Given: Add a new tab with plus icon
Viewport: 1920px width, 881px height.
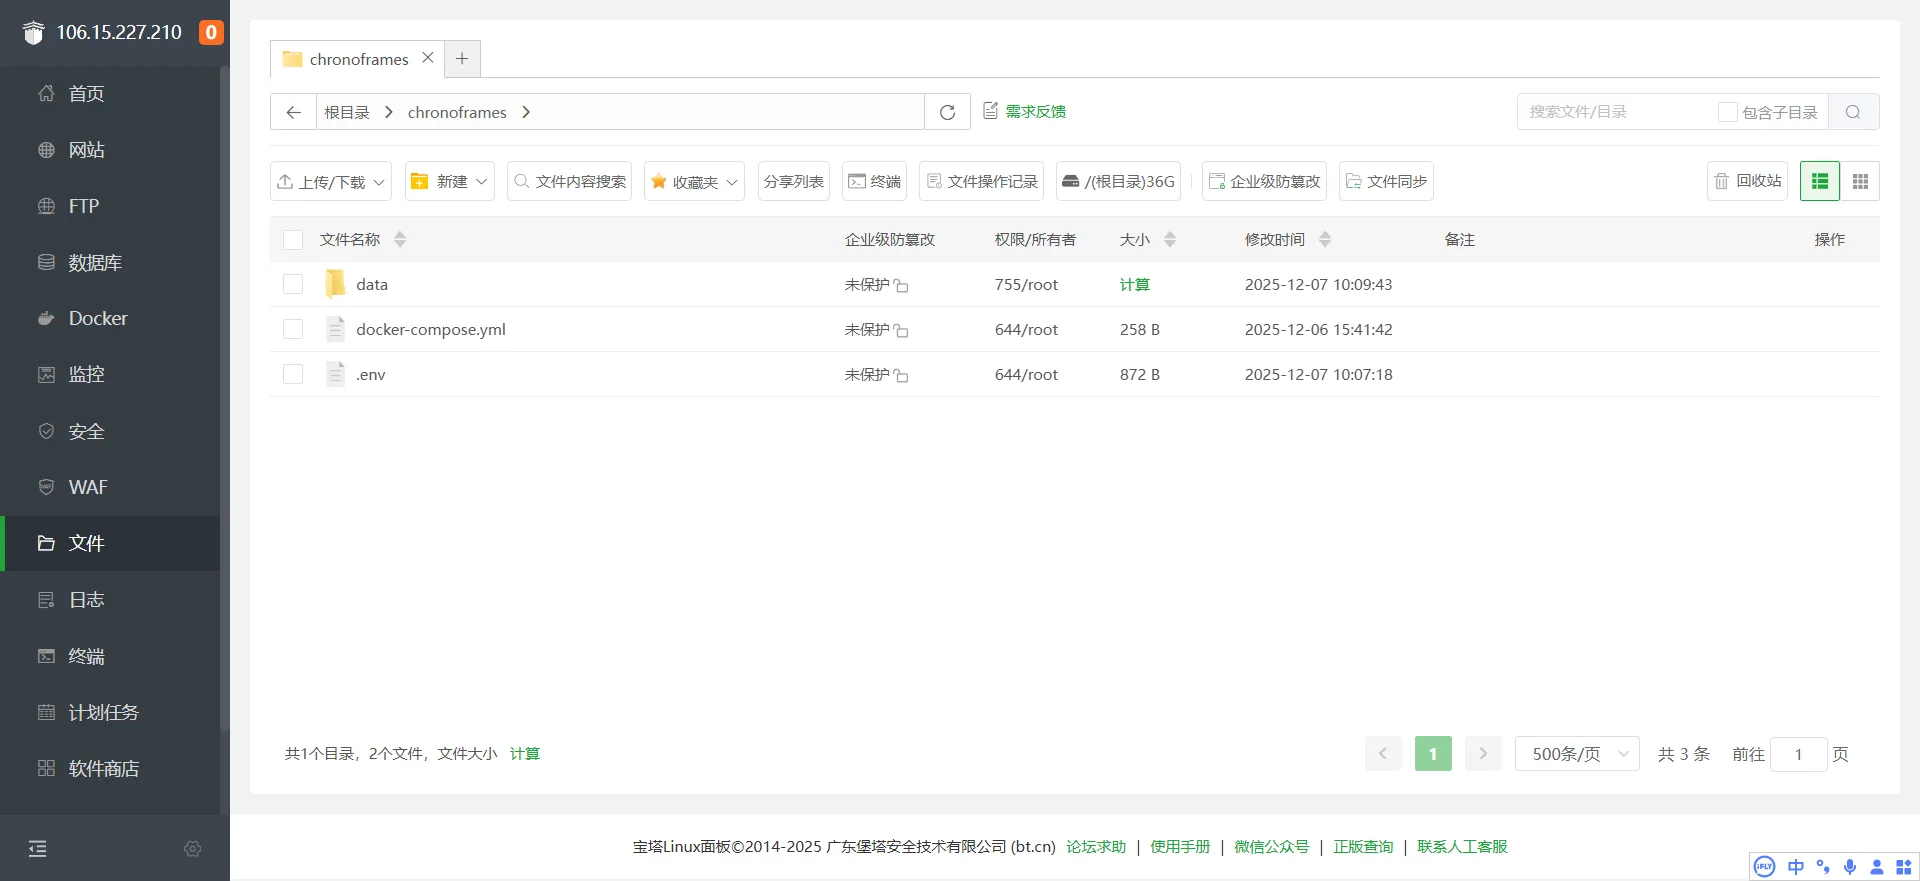Looking at the screenshot, I should [x=462, y=59].
